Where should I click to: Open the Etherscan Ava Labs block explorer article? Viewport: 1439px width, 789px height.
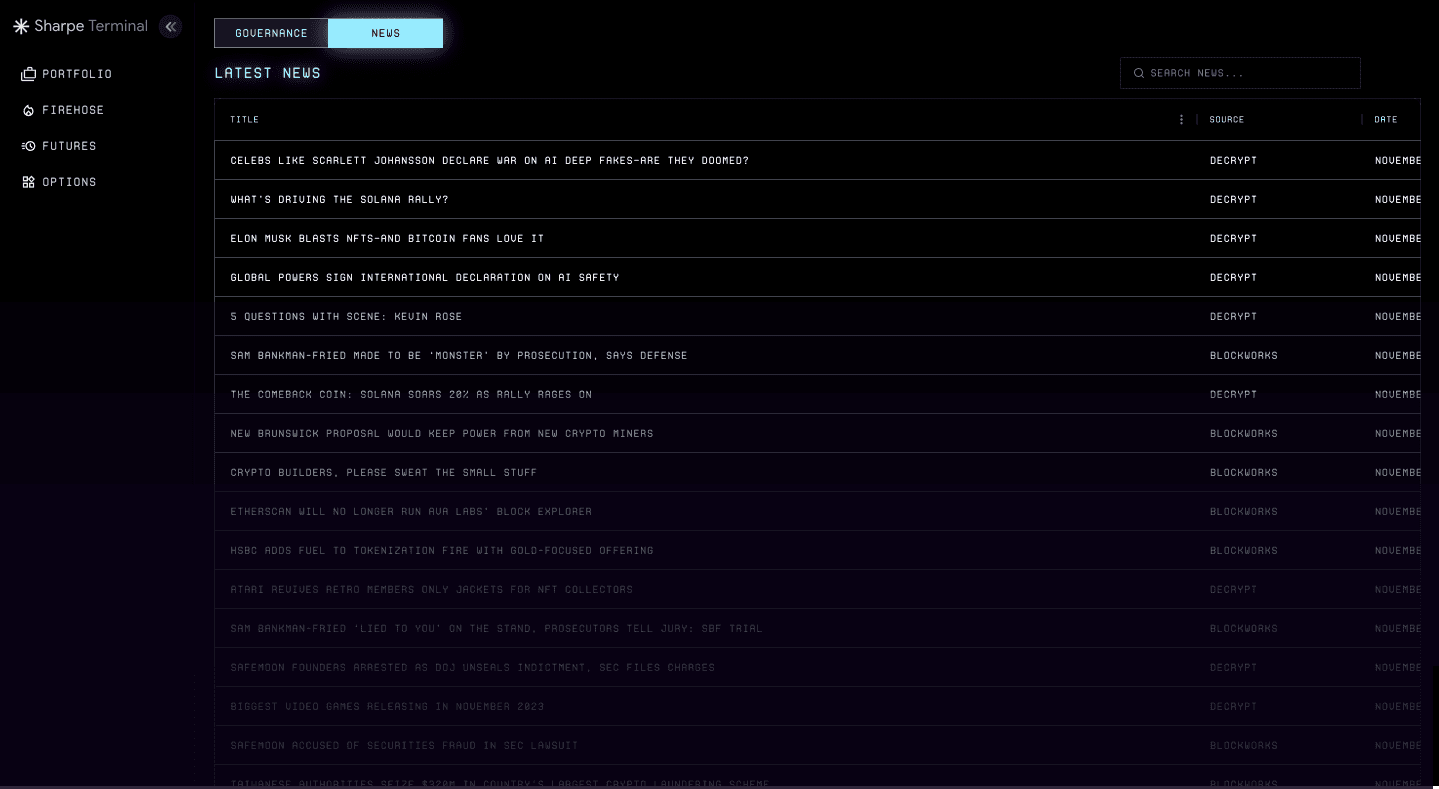411,511
